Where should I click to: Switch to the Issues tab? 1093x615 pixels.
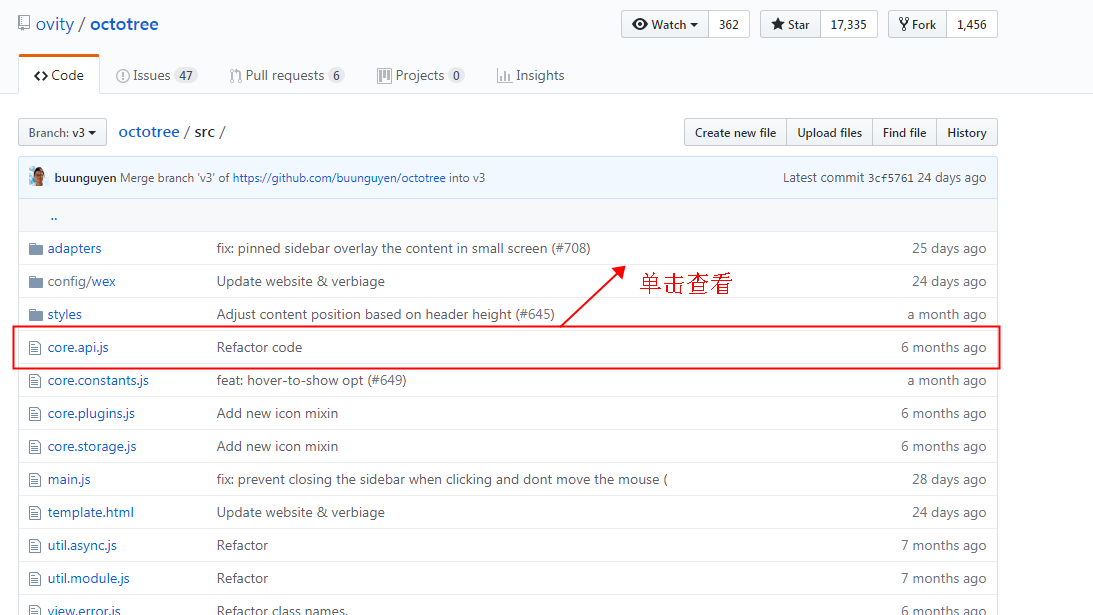click(x=156, y=75)
